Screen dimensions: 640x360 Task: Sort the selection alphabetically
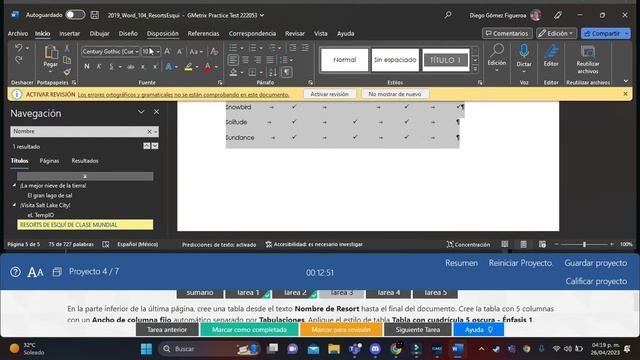(273, 72)
